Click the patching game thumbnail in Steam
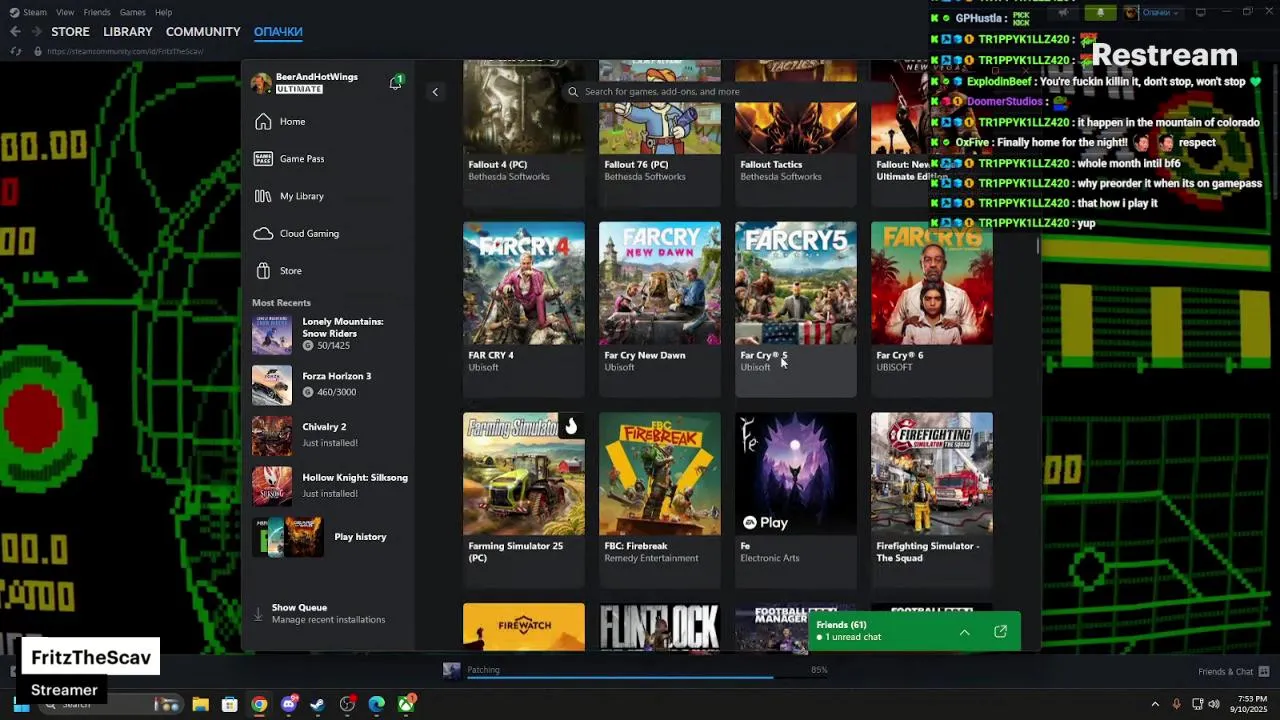1280x720 pixels. pyautogui.click(x=452, y=670)
